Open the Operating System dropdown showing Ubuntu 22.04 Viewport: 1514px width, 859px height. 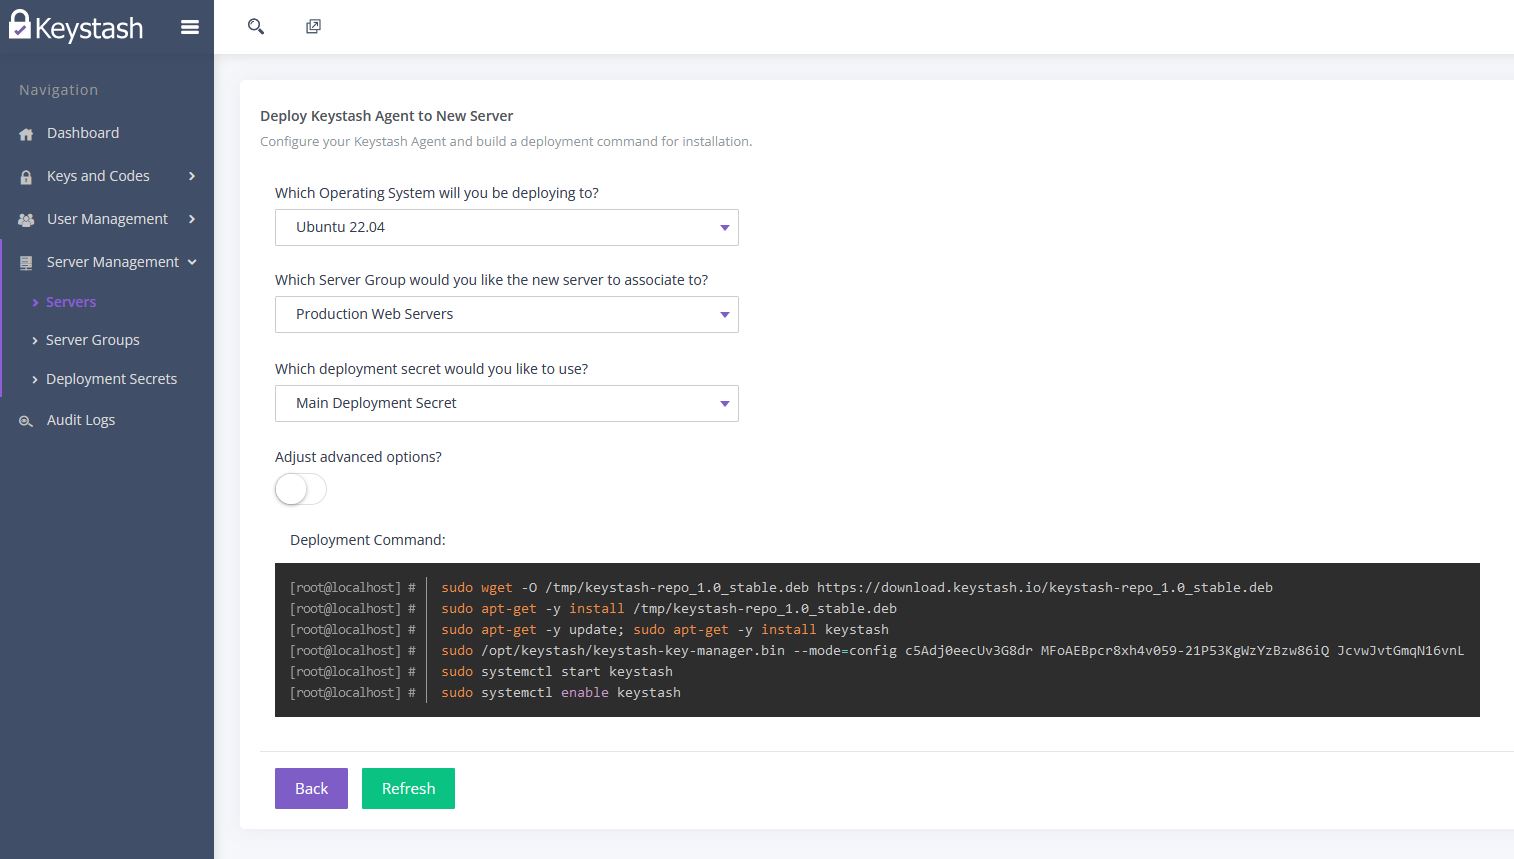pos(506,227)
